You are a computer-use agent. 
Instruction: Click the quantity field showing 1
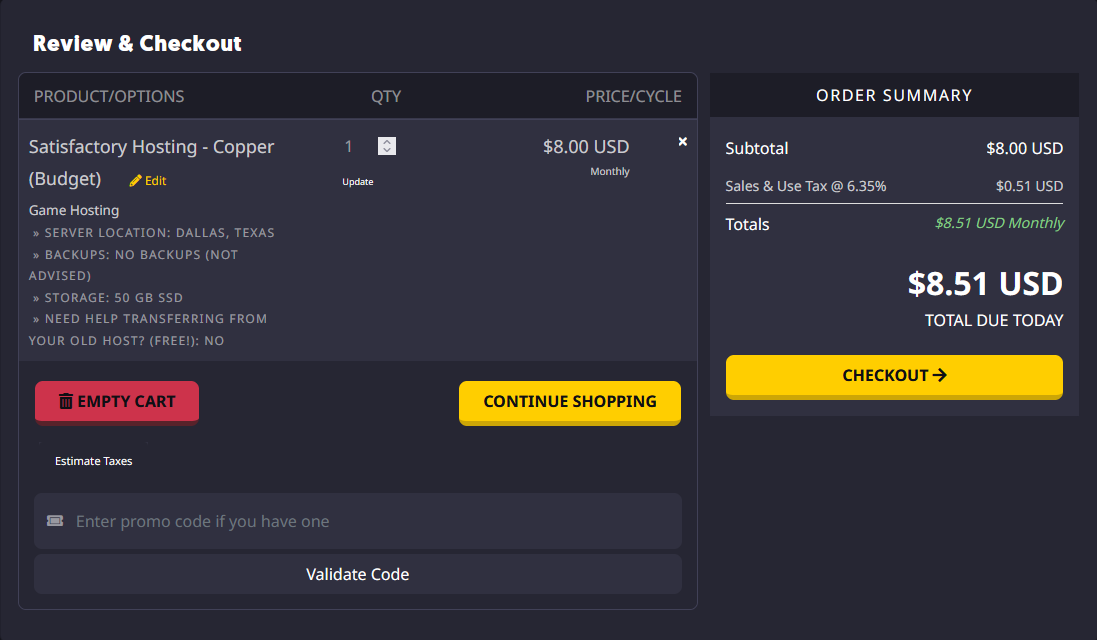[348, 146]
